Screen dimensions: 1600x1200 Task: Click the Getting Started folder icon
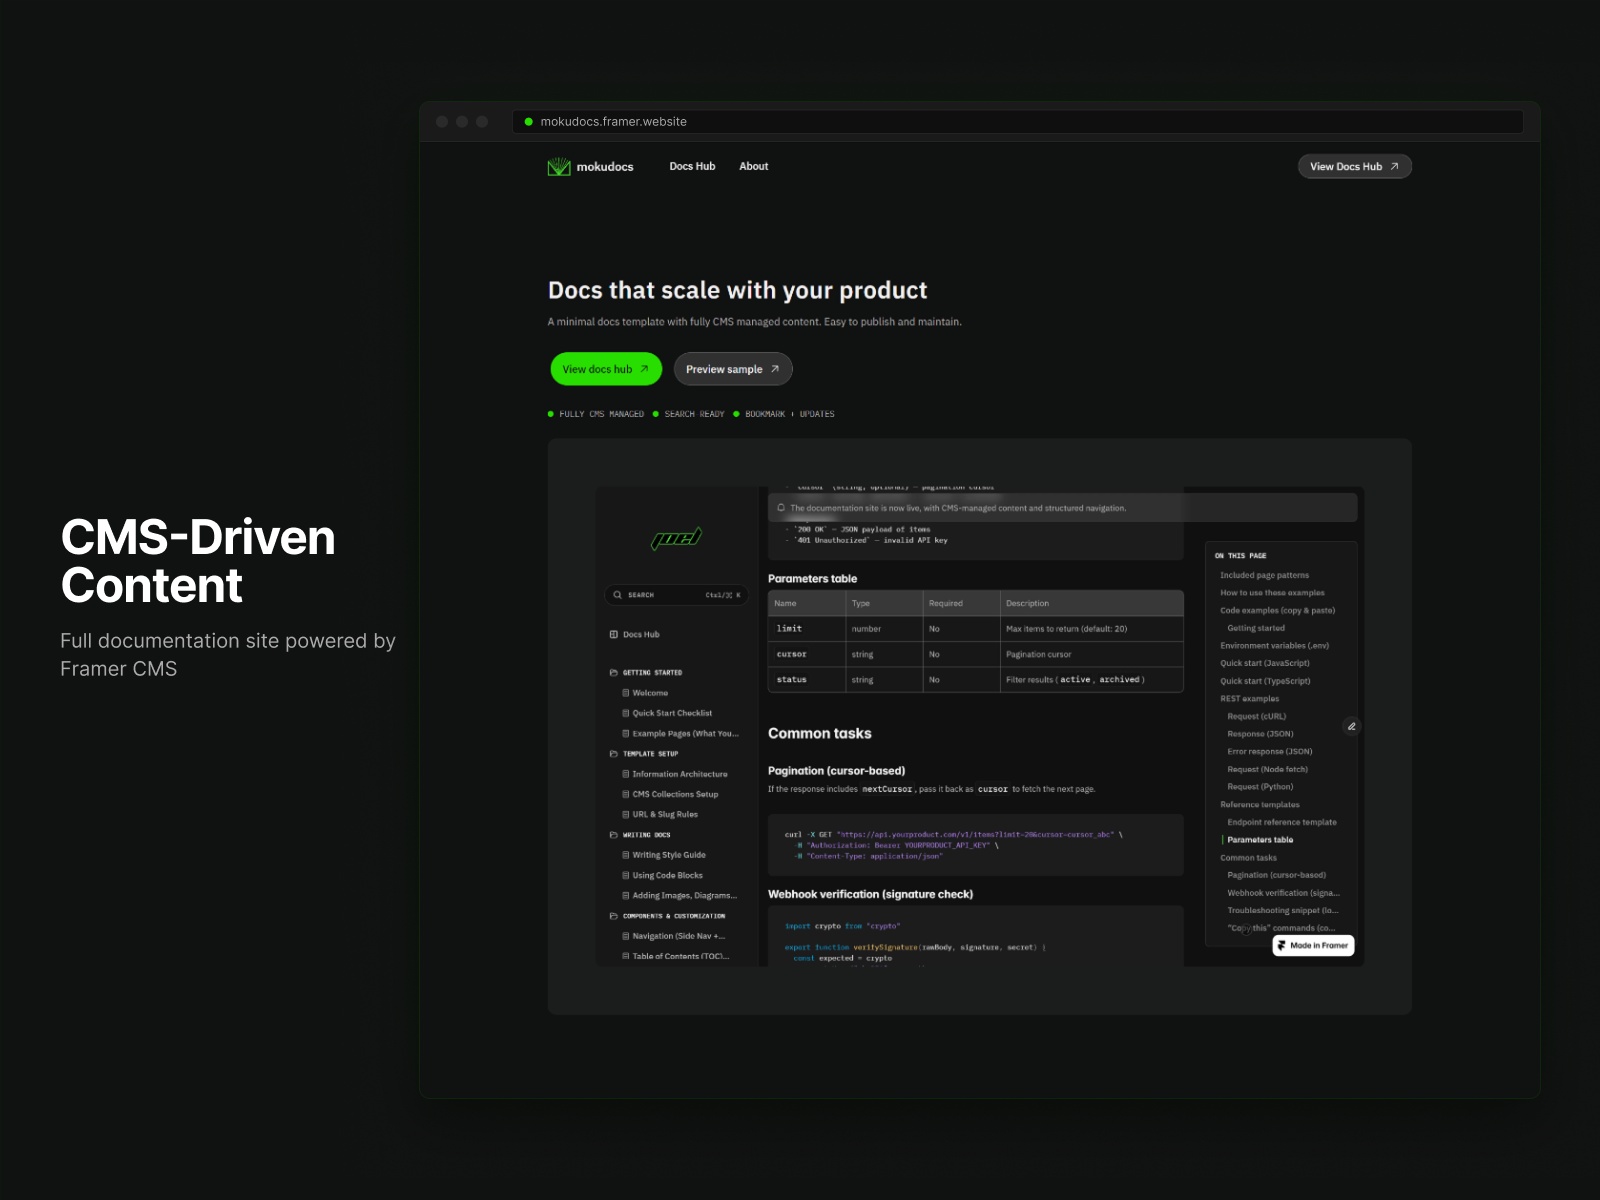coord(614,673)
